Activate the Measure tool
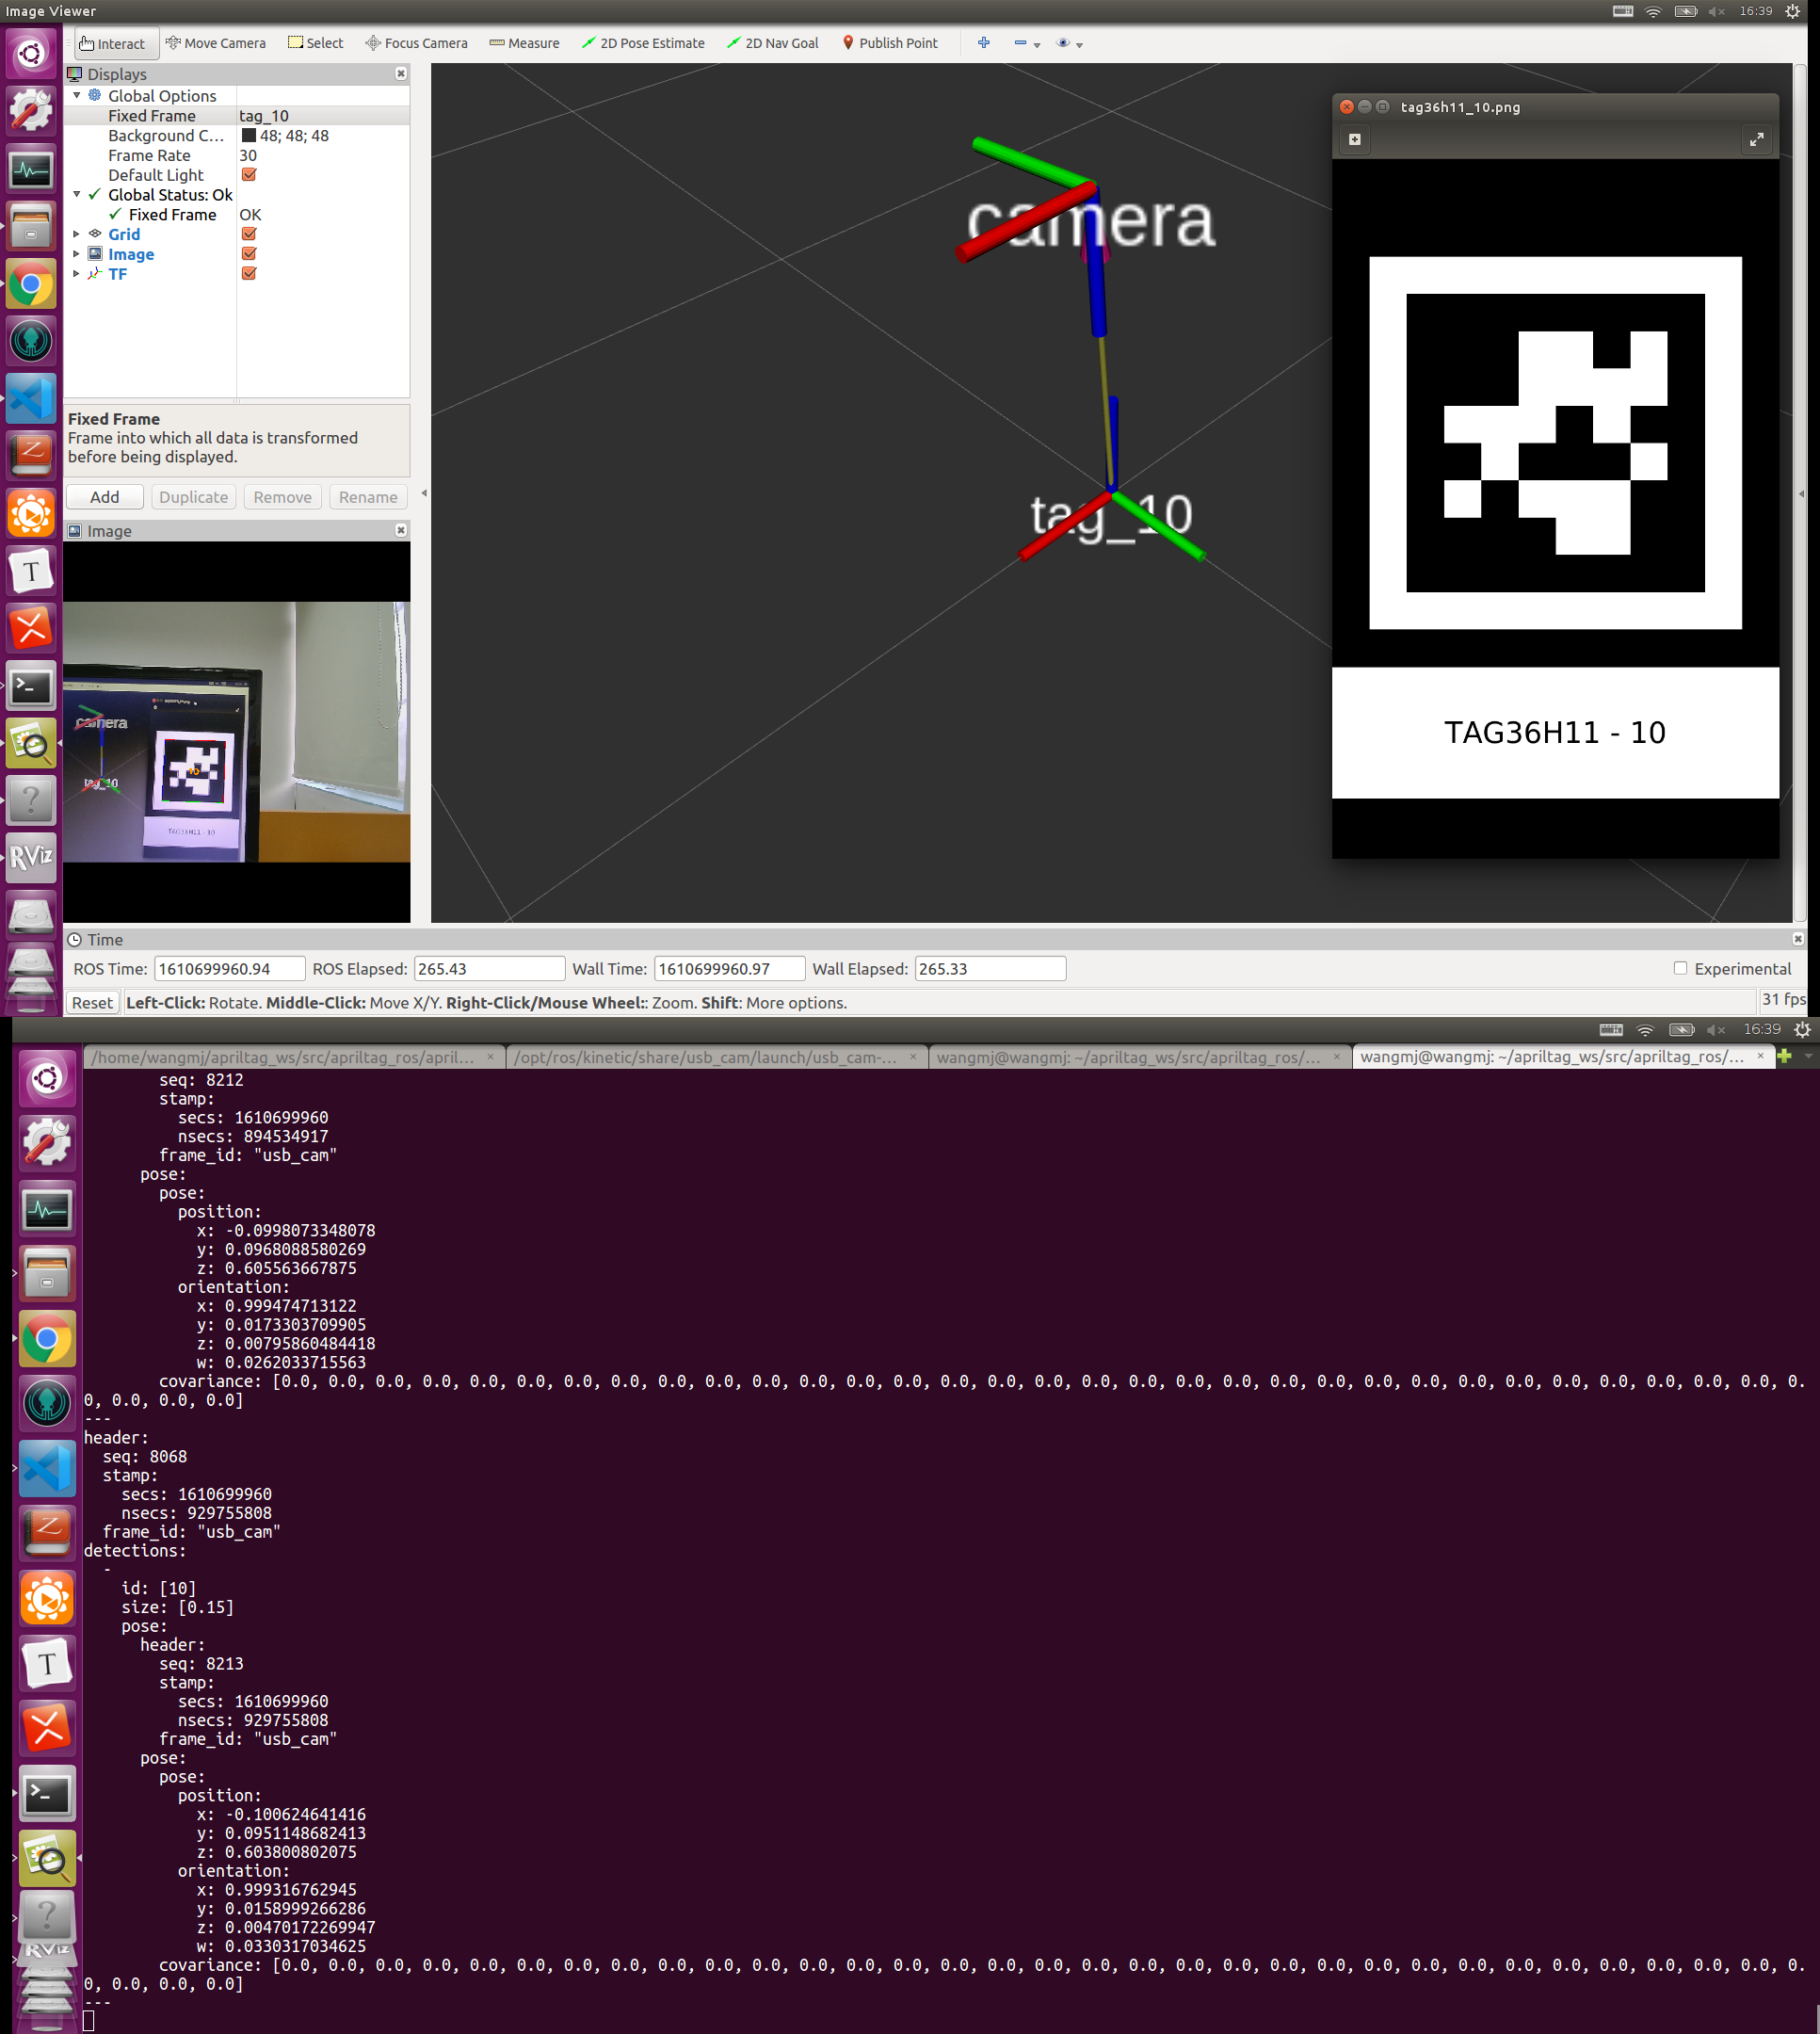Viewport: 1820px width, 2034px height. (x=524, y=43)
